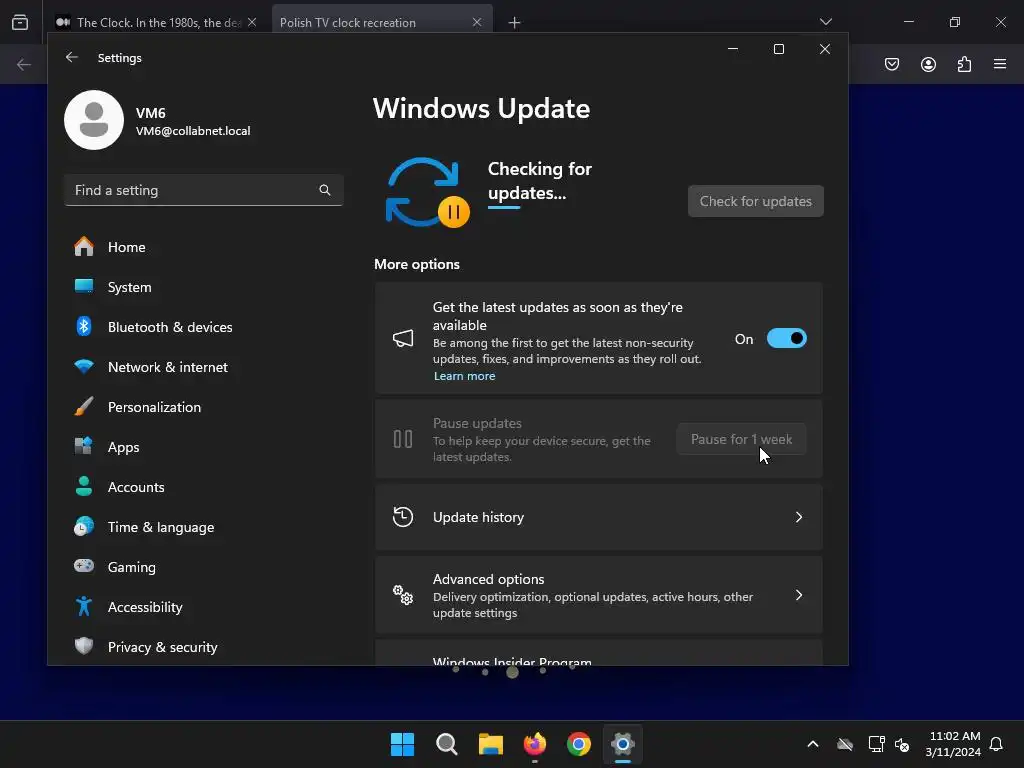
Task: Open Google Chrome from the taskbar
Action: point(579,744)
